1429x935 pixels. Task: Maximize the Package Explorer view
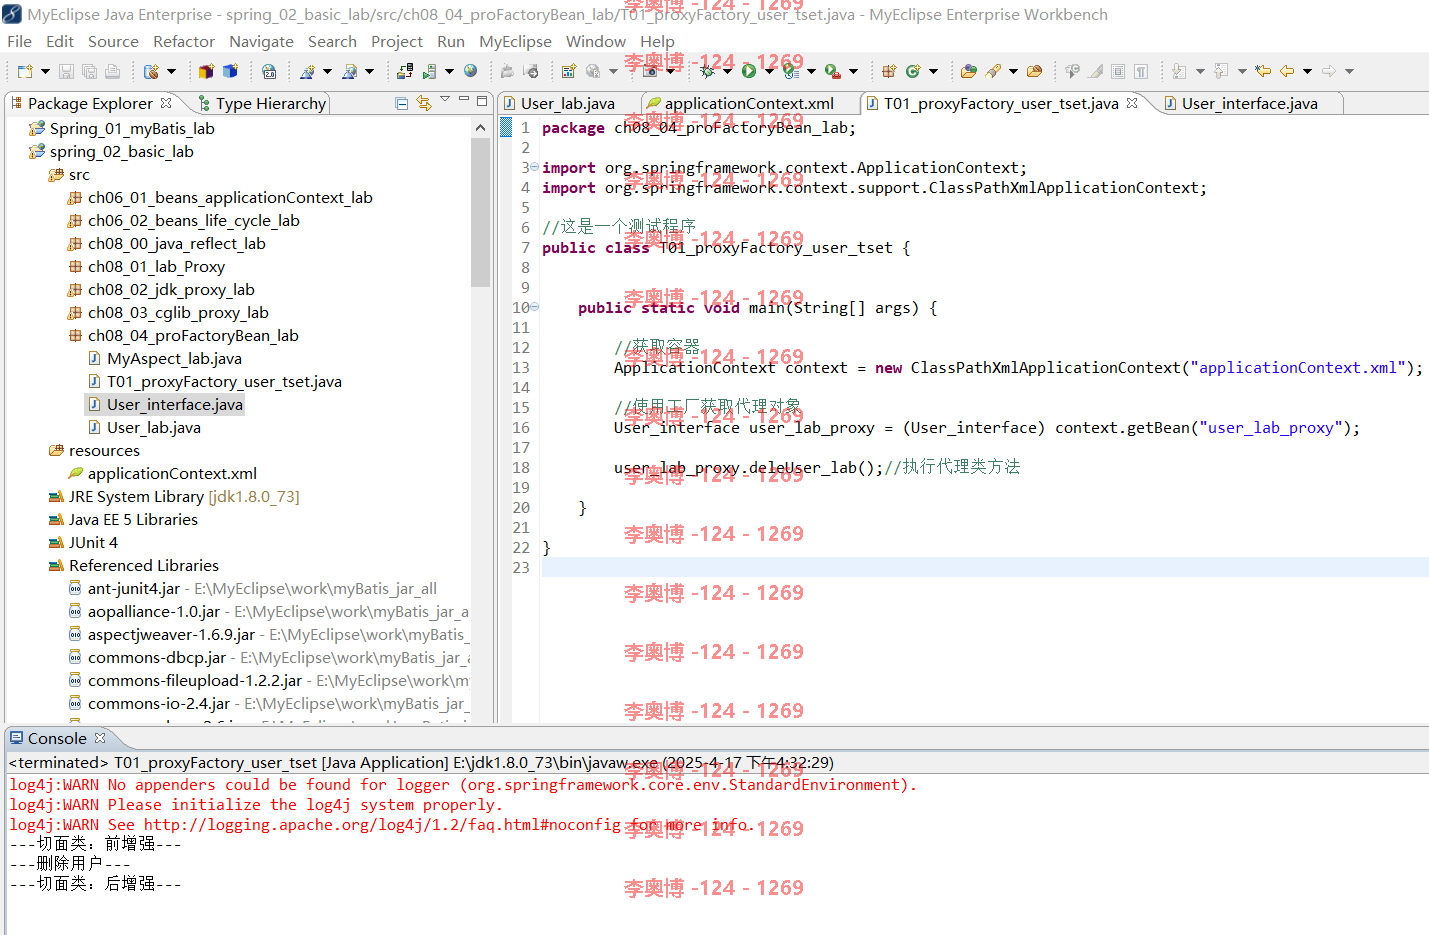point(482,101)
